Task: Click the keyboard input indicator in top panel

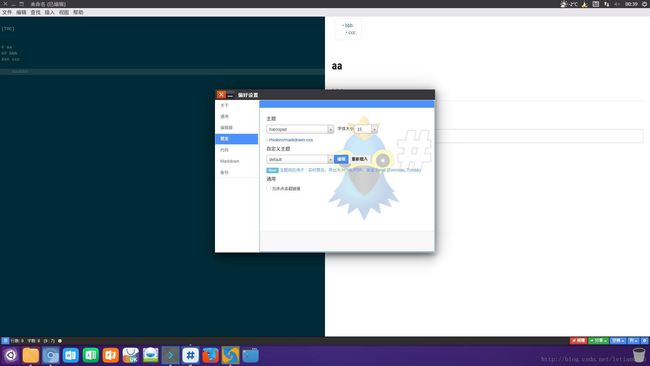Action: coord(596,4)
